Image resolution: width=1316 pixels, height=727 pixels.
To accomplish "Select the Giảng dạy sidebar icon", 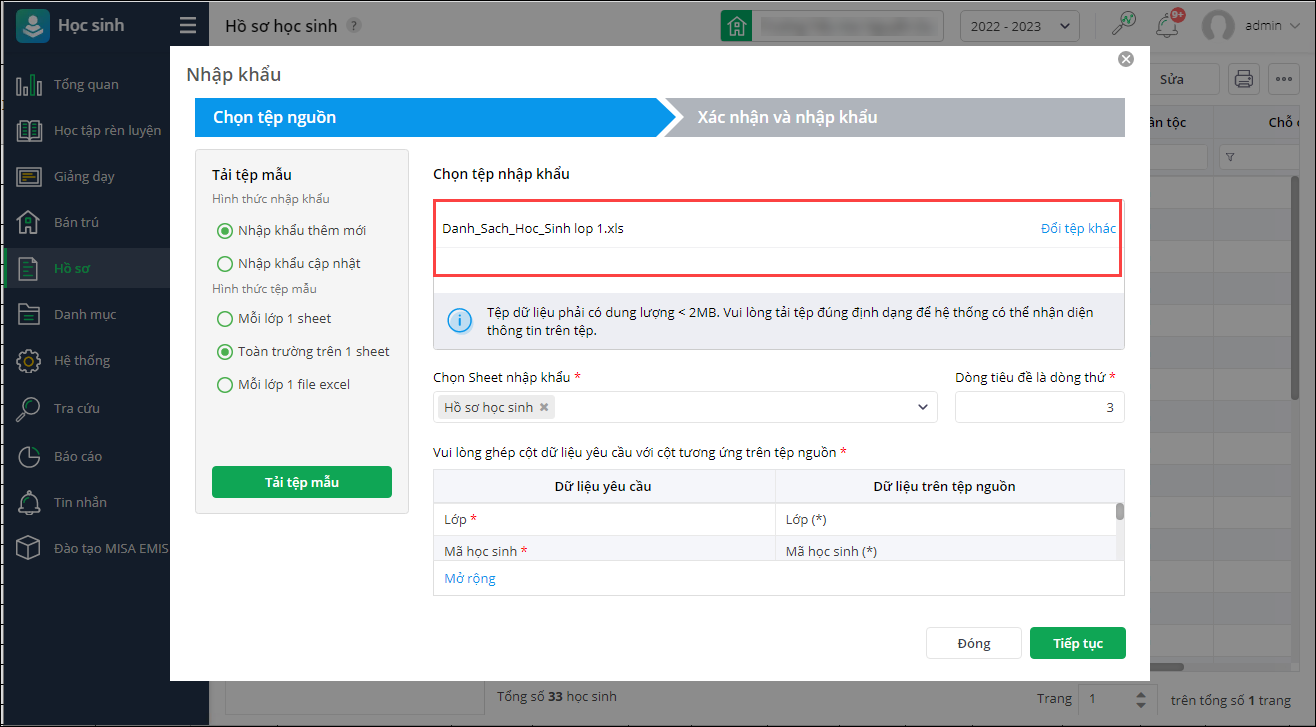I will coord(29,176).
